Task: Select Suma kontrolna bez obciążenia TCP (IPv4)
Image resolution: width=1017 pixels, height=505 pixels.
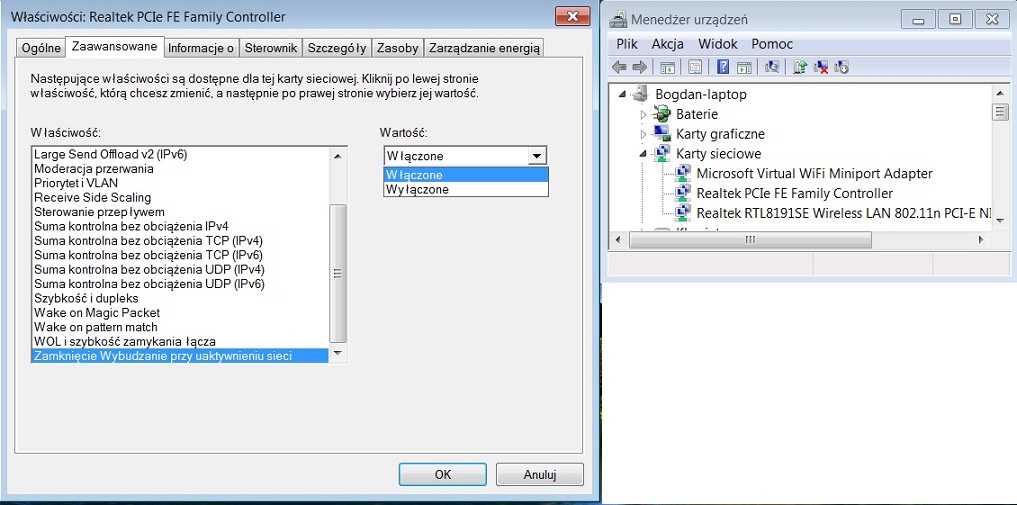Action: pyautogui.click(x=180, y=241)
